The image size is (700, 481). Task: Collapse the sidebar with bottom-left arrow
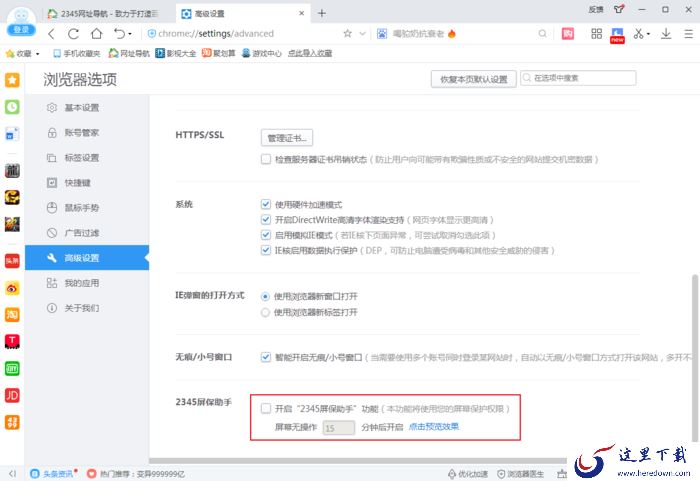pos(12,474)
